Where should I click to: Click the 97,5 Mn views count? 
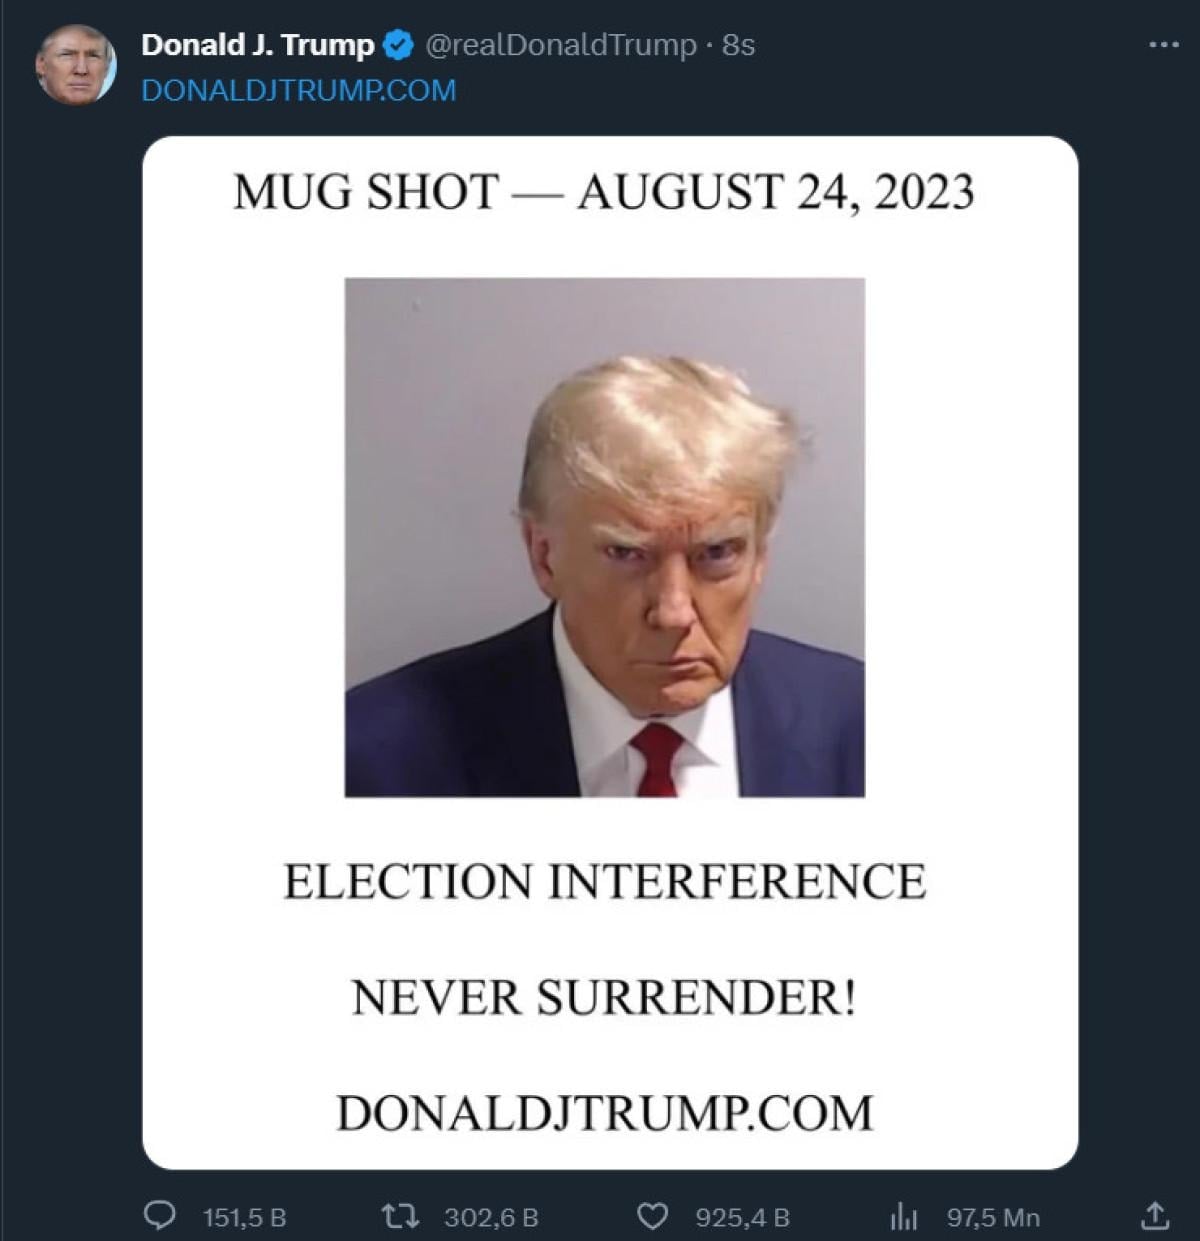click(993, 1217)
